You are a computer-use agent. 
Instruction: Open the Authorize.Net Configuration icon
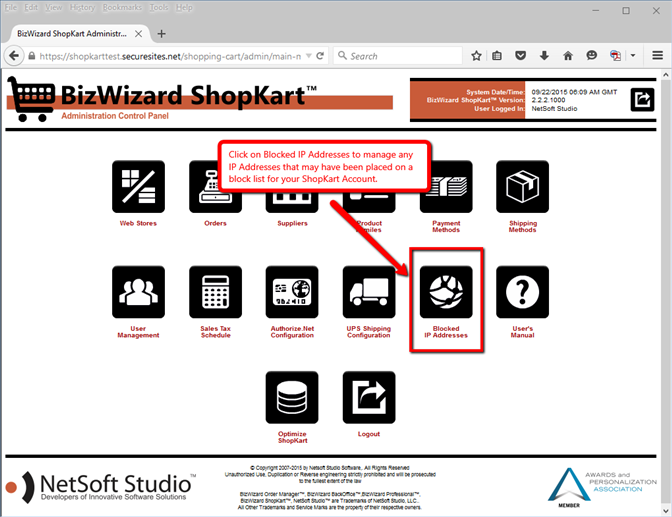(292, 292)
